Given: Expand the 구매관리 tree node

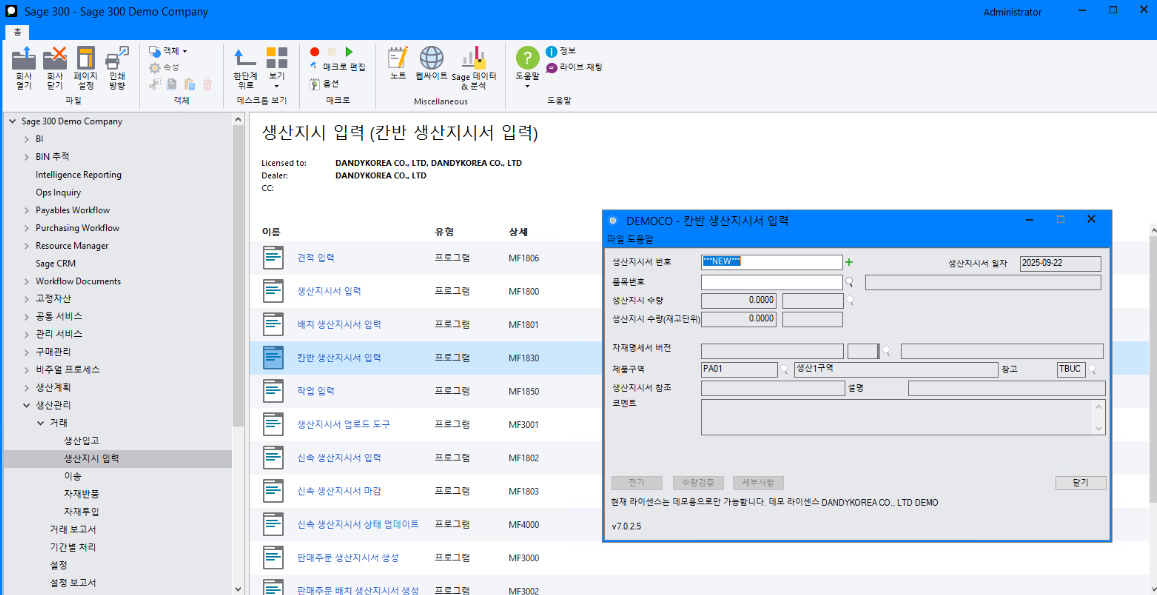Looking at the screenshot, I should click(27, 352).
